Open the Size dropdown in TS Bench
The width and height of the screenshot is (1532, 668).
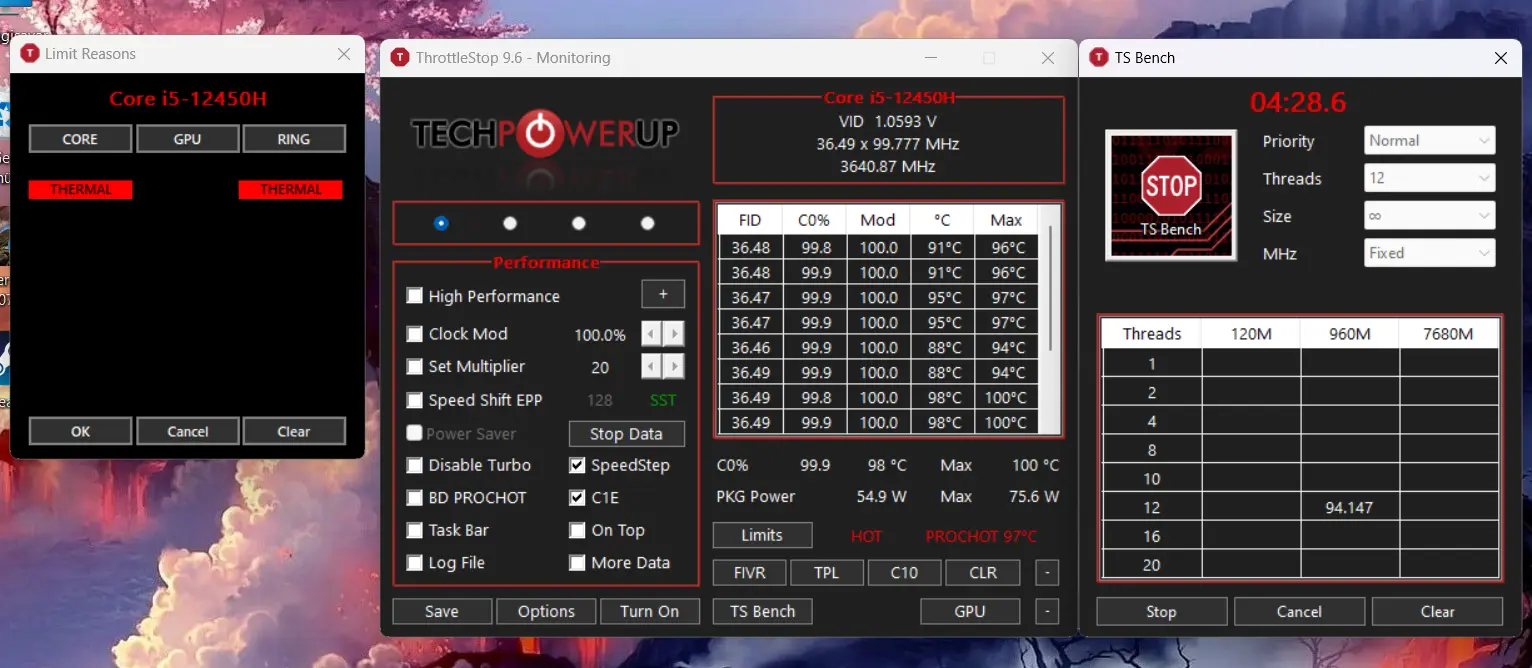pos(1430,216)
